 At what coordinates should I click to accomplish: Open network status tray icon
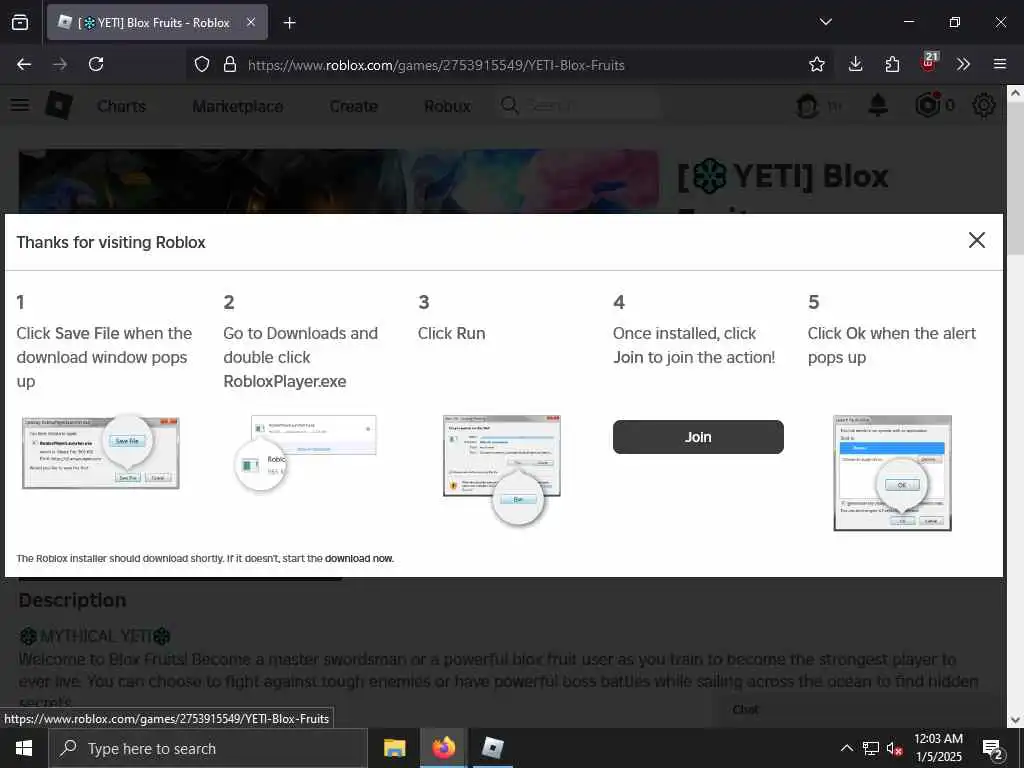pos(871,748)
